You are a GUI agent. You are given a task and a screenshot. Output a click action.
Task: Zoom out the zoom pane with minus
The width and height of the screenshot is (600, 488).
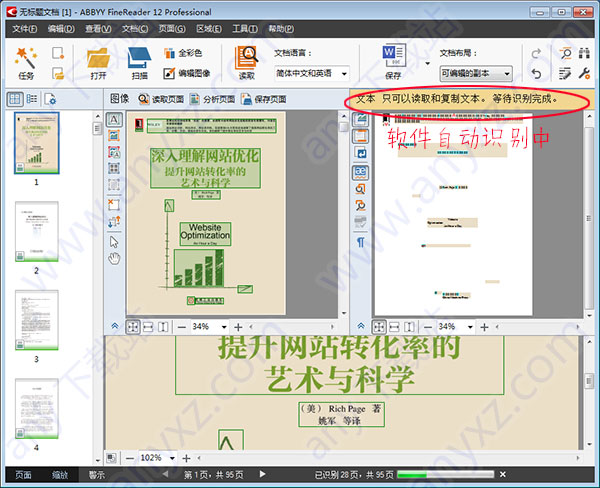click(x=130, y=458)
